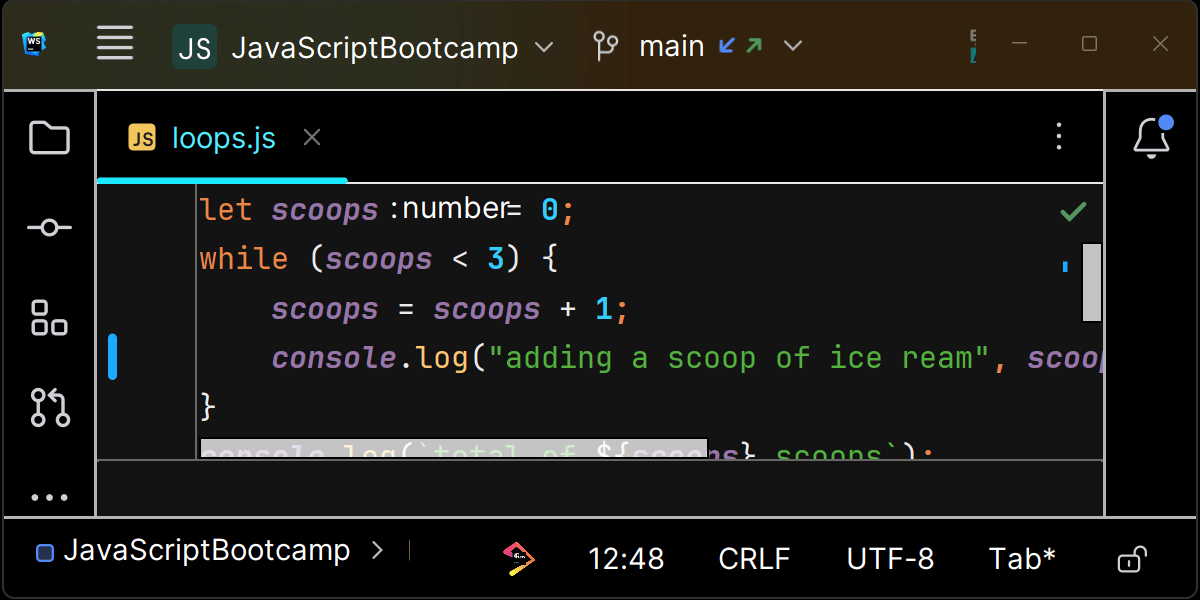Minimize the WebStorm window
The height and width of the screenshot is (600, 1200).
click(1020, 44)
